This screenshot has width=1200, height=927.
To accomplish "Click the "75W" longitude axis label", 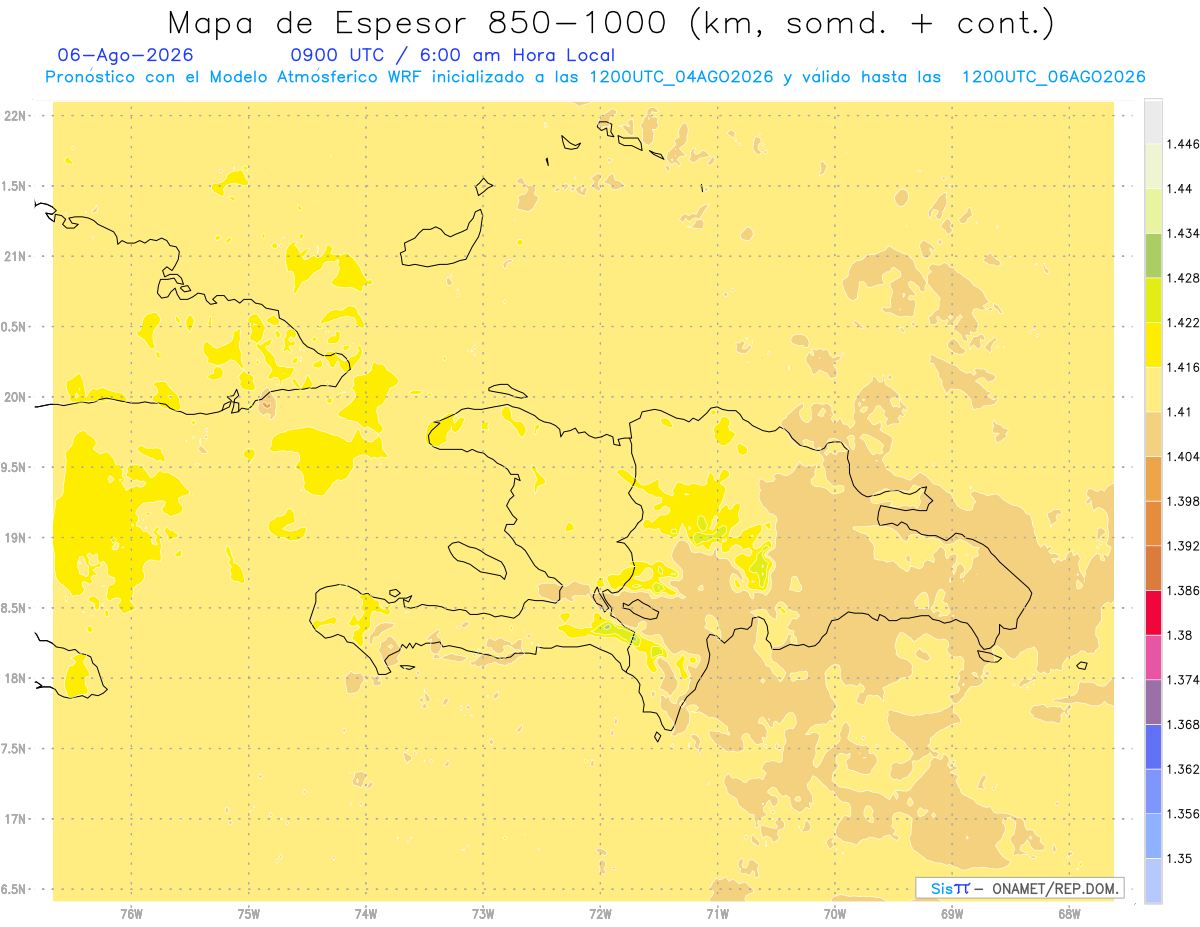I will point(249,913).
